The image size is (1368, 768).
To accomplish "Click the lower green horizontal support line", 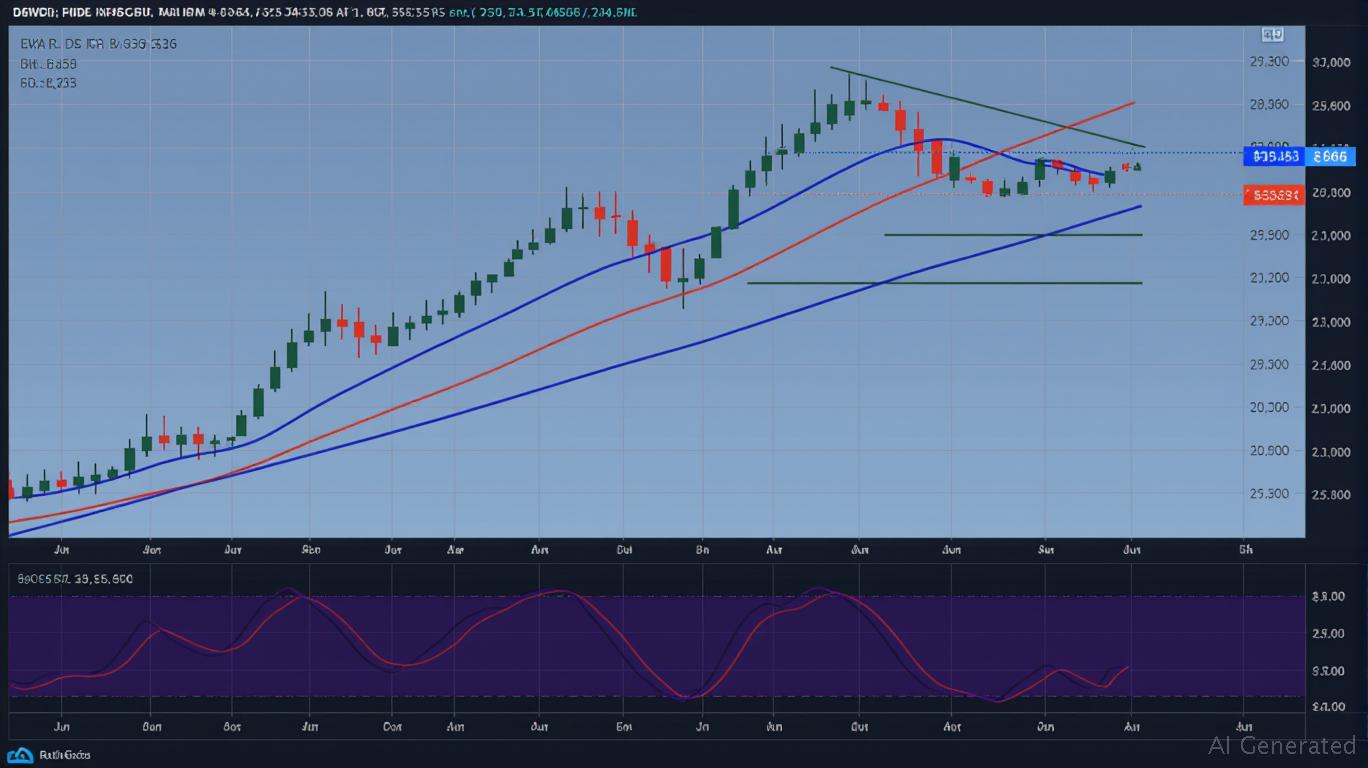I will click(x=944, y=283).
